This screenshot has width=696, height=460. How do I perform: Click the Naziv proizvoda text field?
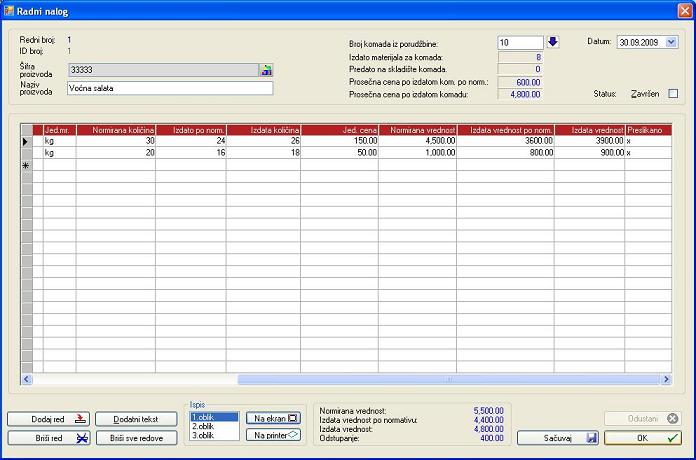[169, 88]
